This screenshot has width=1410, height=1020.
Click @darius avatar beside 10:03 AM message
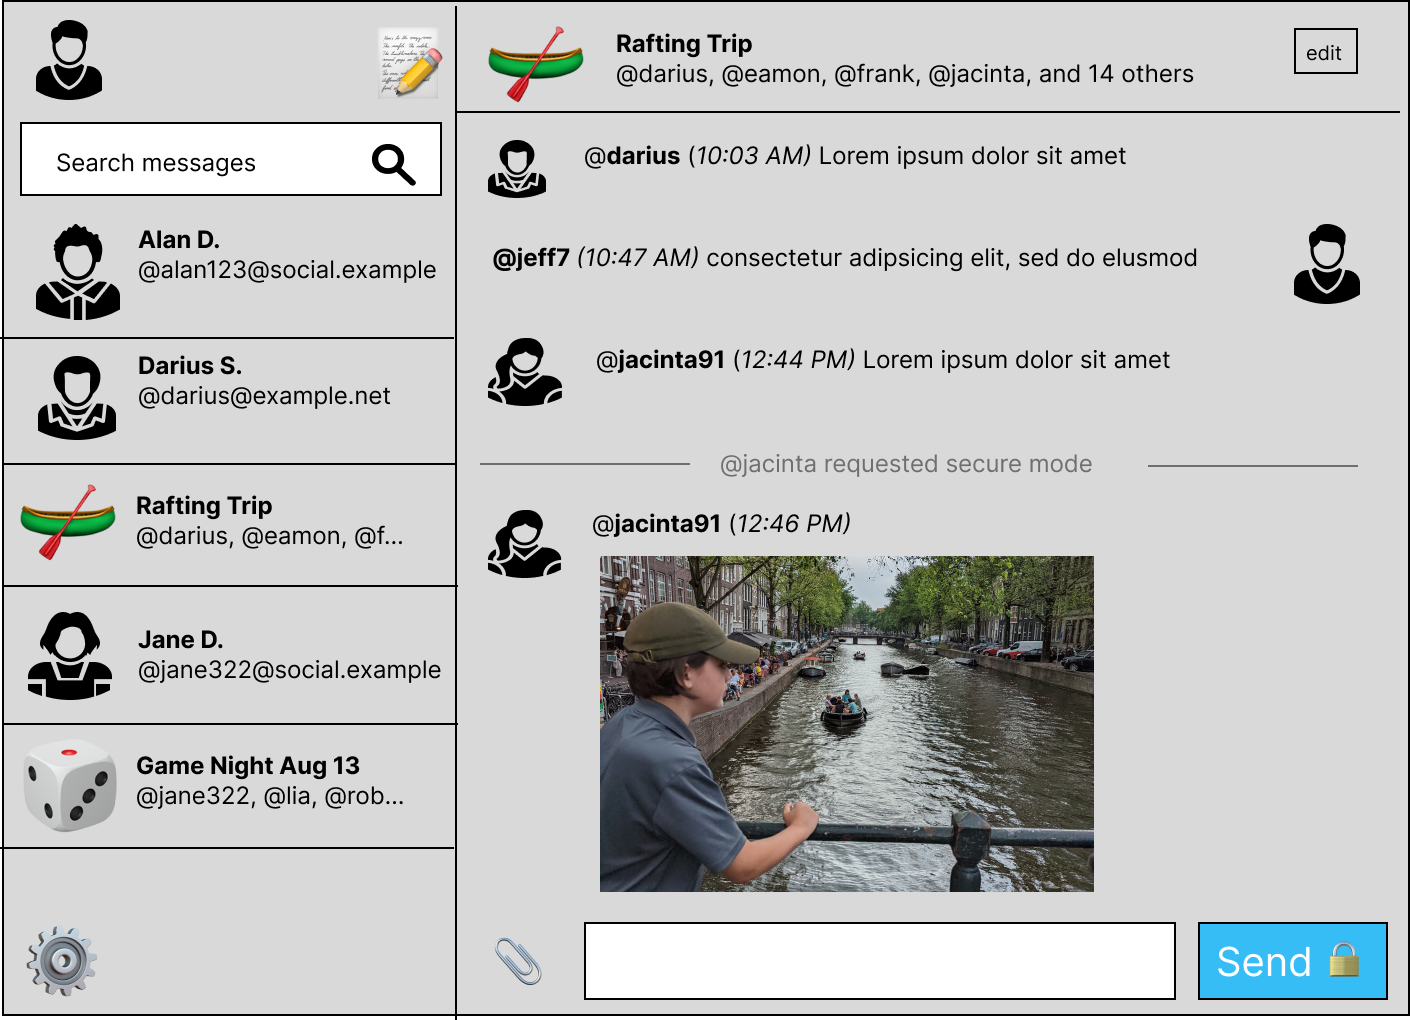click(517, 168)
